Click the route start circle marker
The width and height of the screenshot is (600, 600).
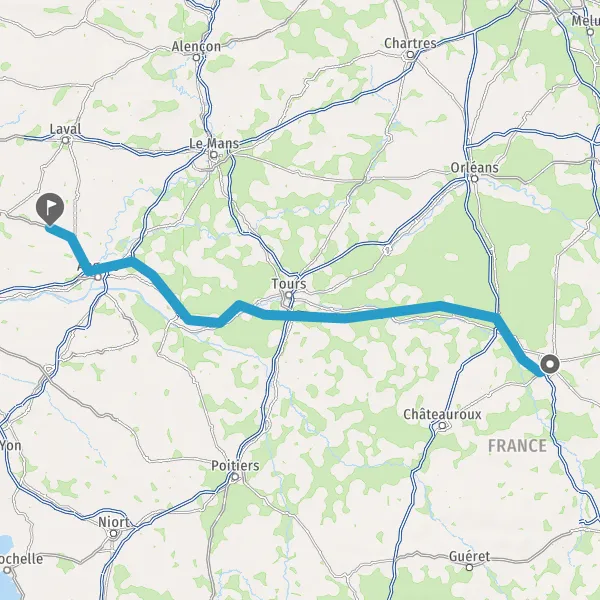point(550,364)
